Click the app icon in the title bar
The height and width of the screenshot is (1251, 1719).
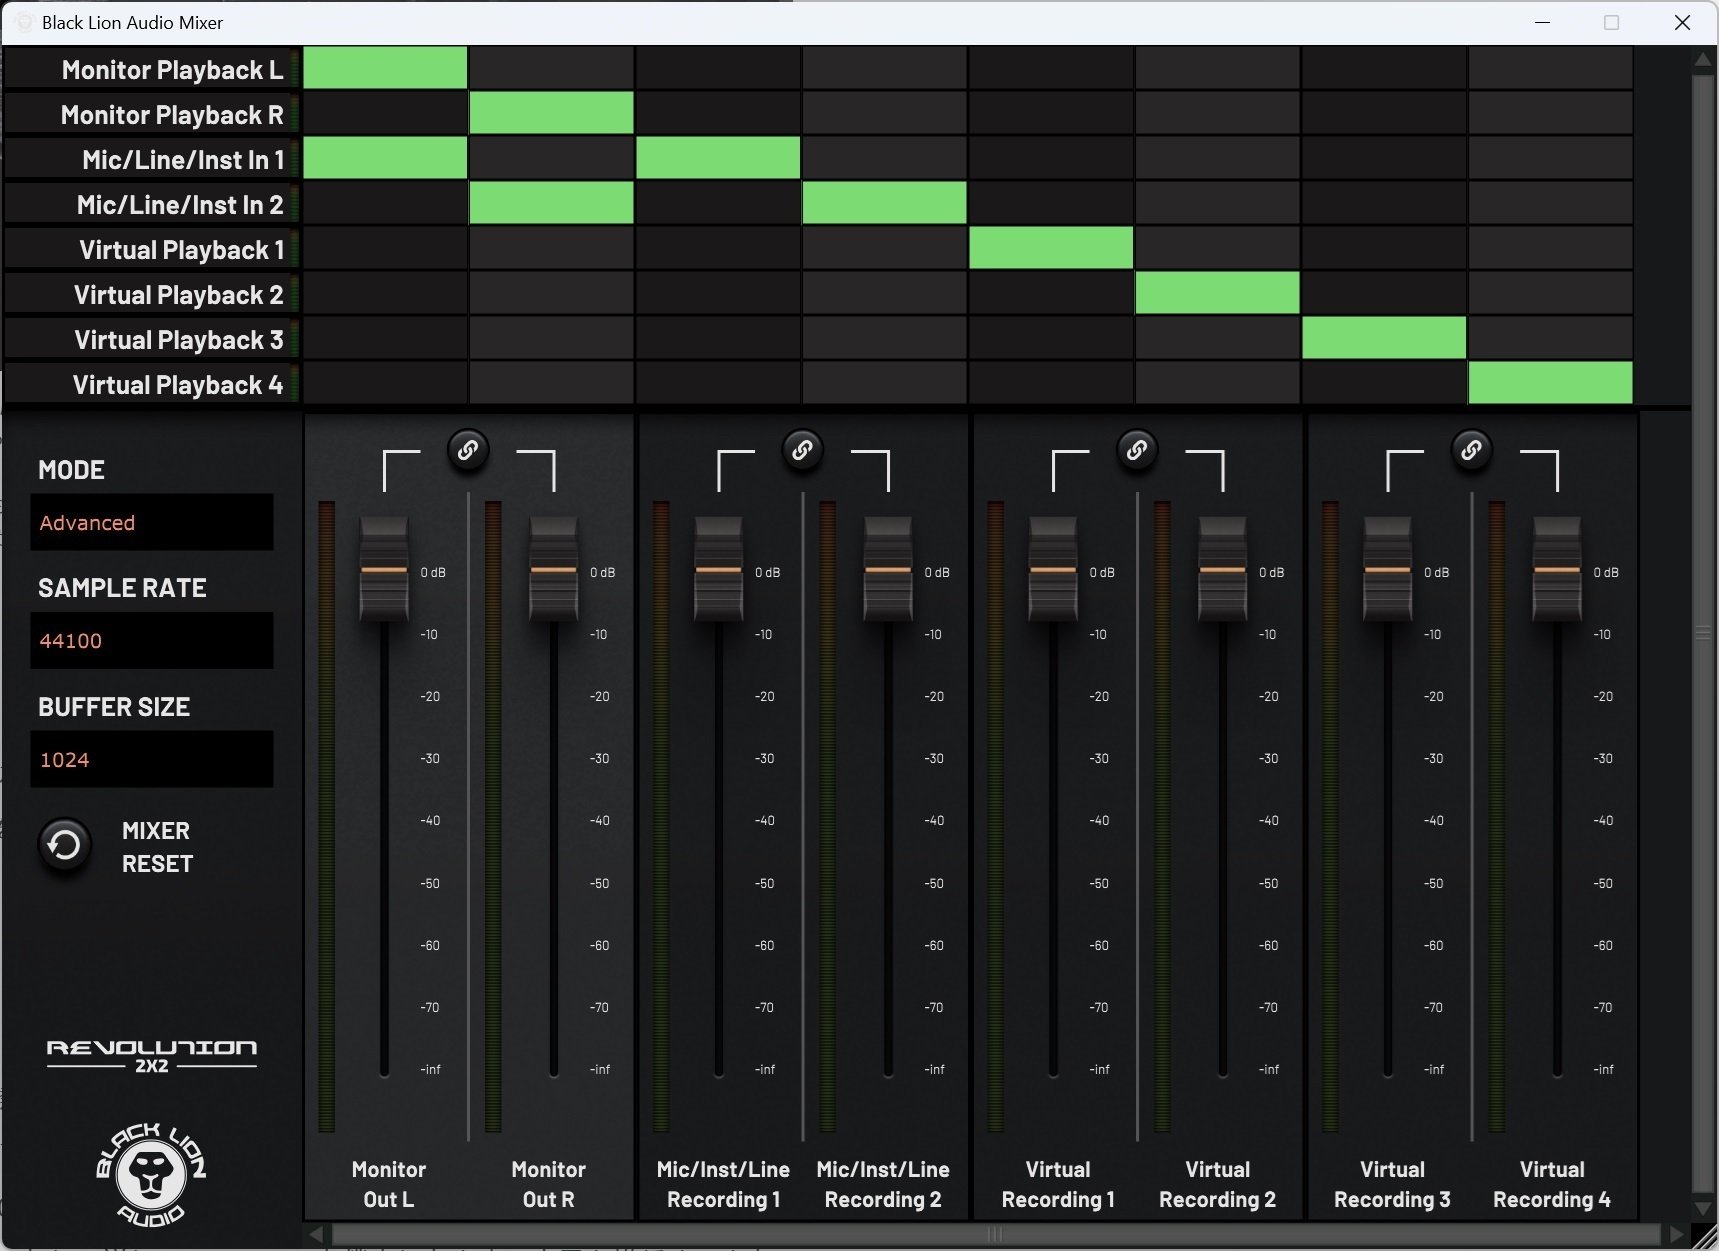click(22, 22)
